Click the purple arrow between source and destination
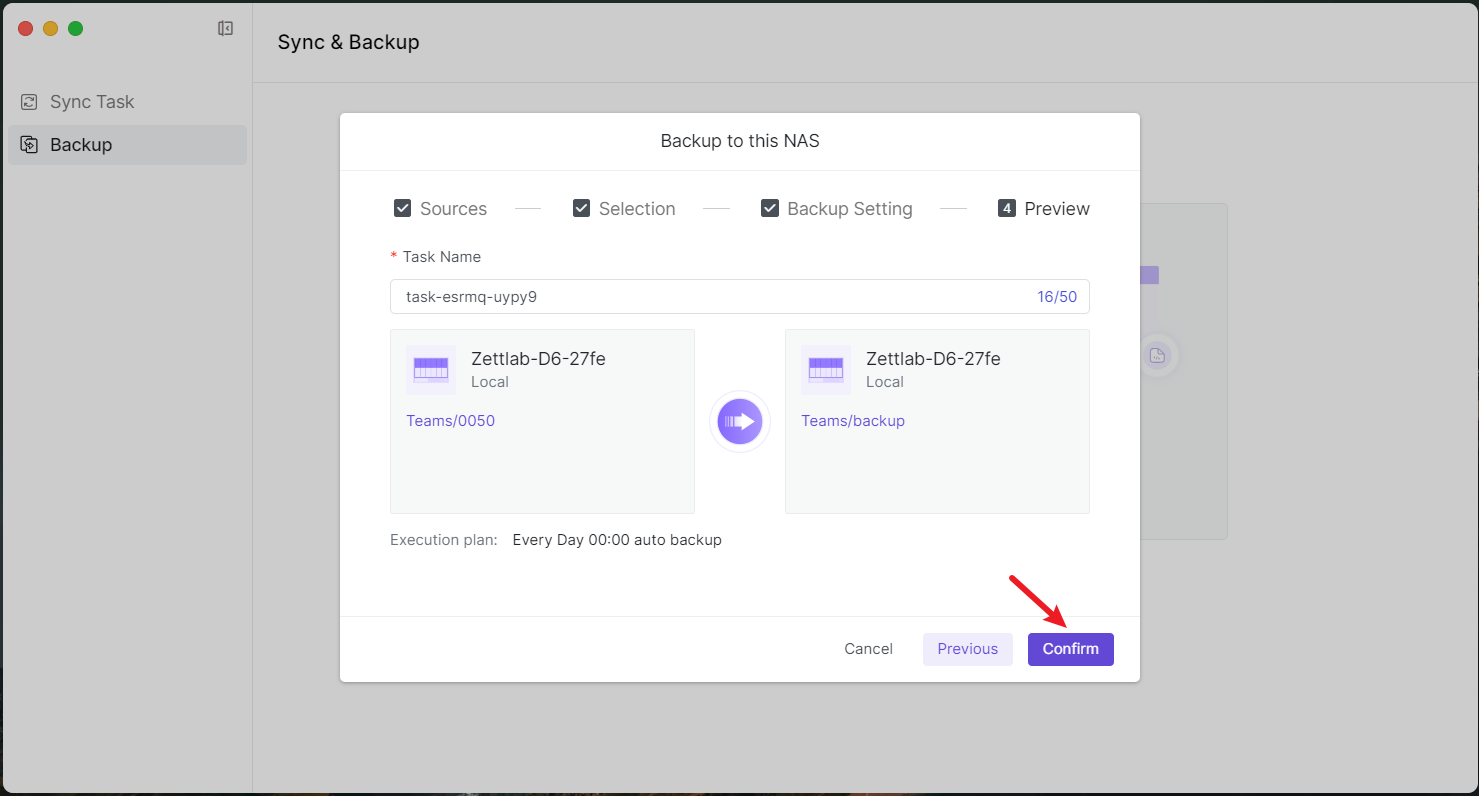Image resolution: width=1479 pixels, height=796 pixels. point(740,421)
